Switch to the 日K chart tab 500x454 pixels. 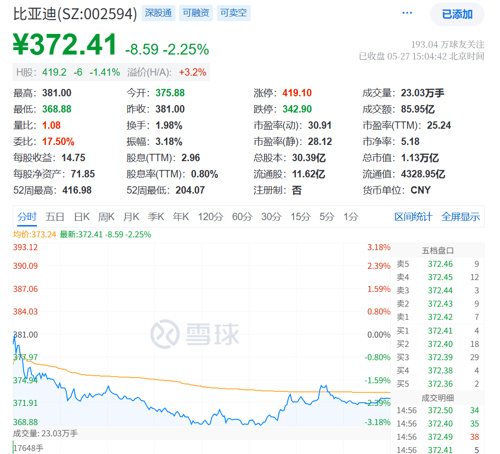(82, 217)
